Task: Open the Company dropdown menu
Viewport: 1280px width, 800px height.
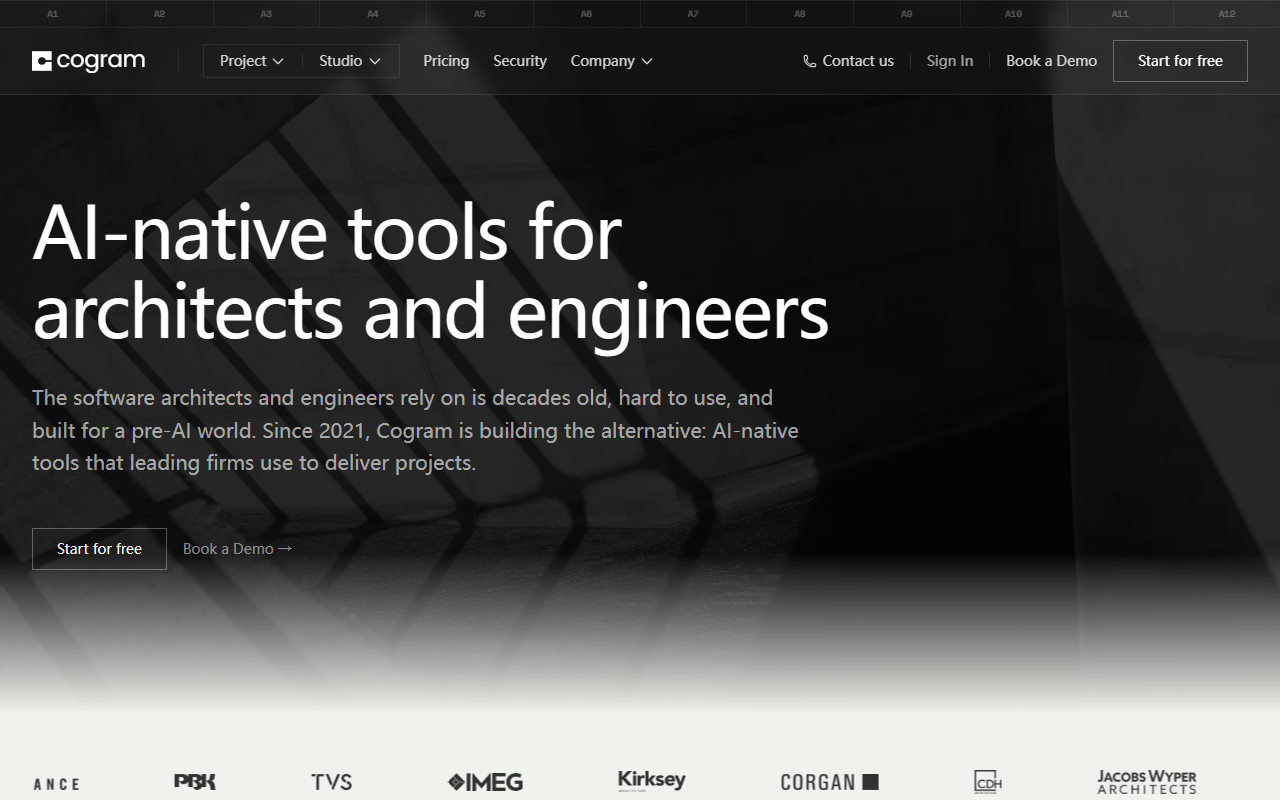Action: [611, 61]
